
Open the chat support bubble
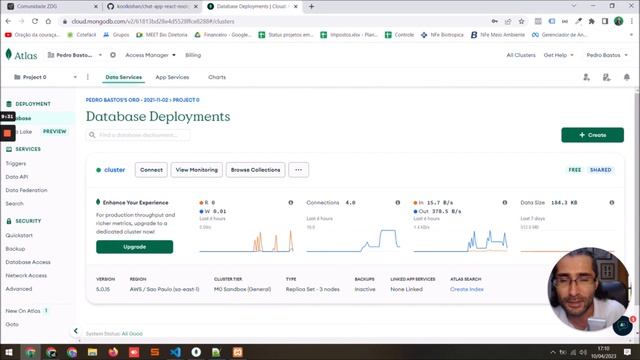point(623,325)
